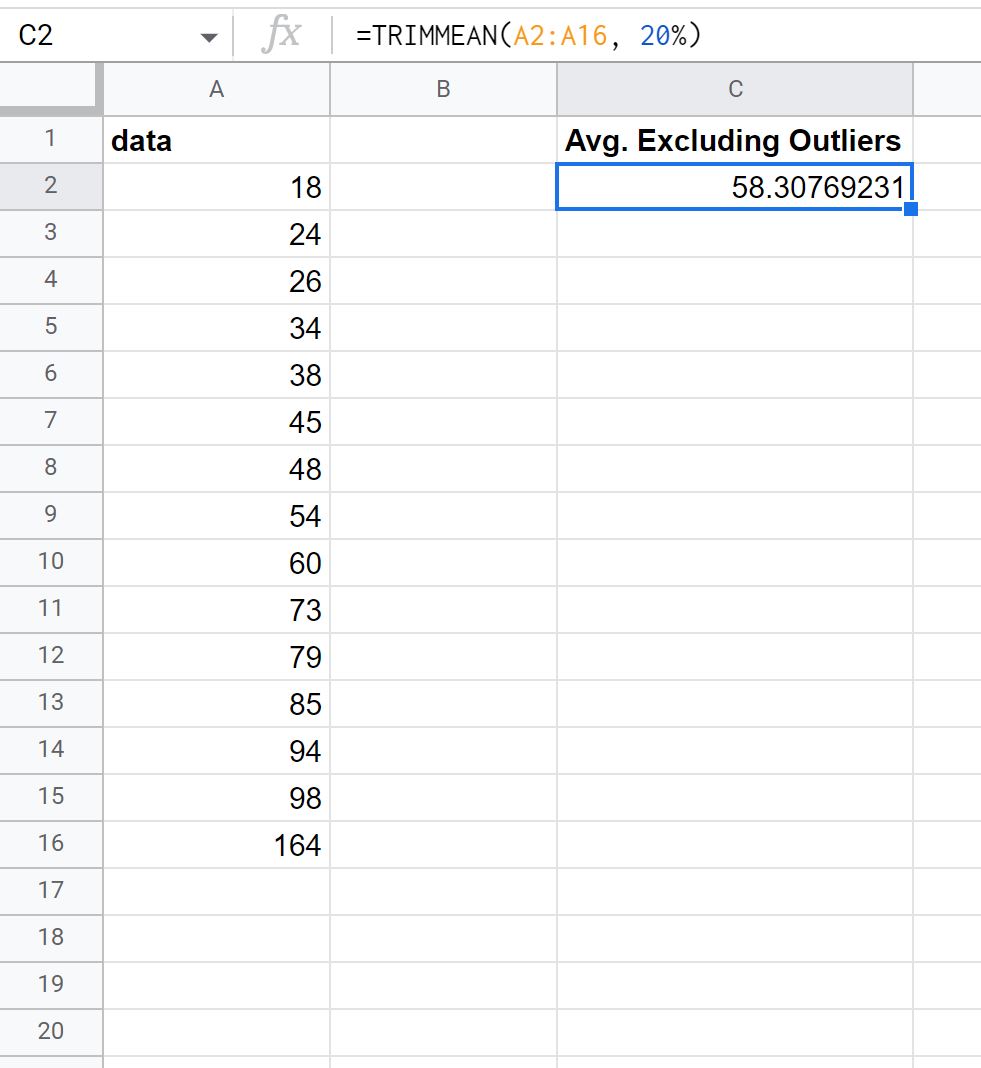This screenshot has width=981, height=1068.
Task: Select row 8 header
Action: (x=51, y=468)
